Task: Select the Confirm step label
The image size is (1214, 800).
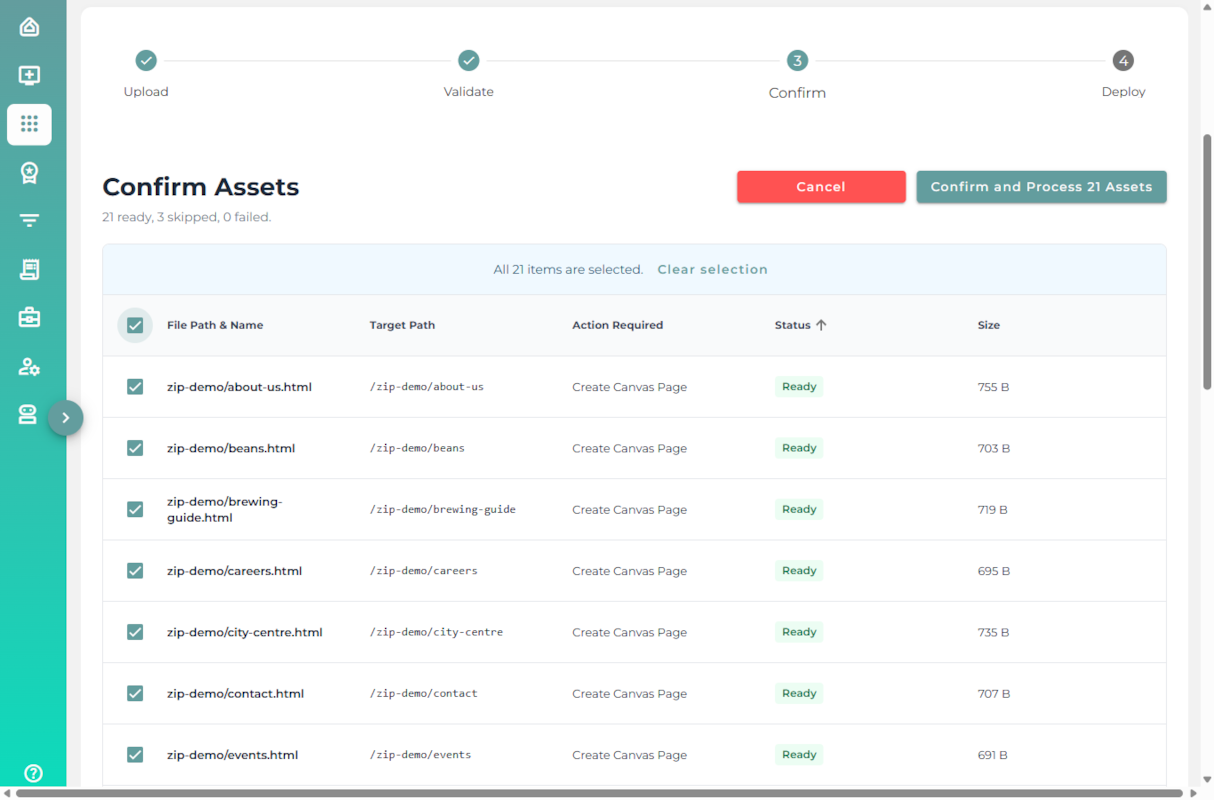Action: (797, 93)
